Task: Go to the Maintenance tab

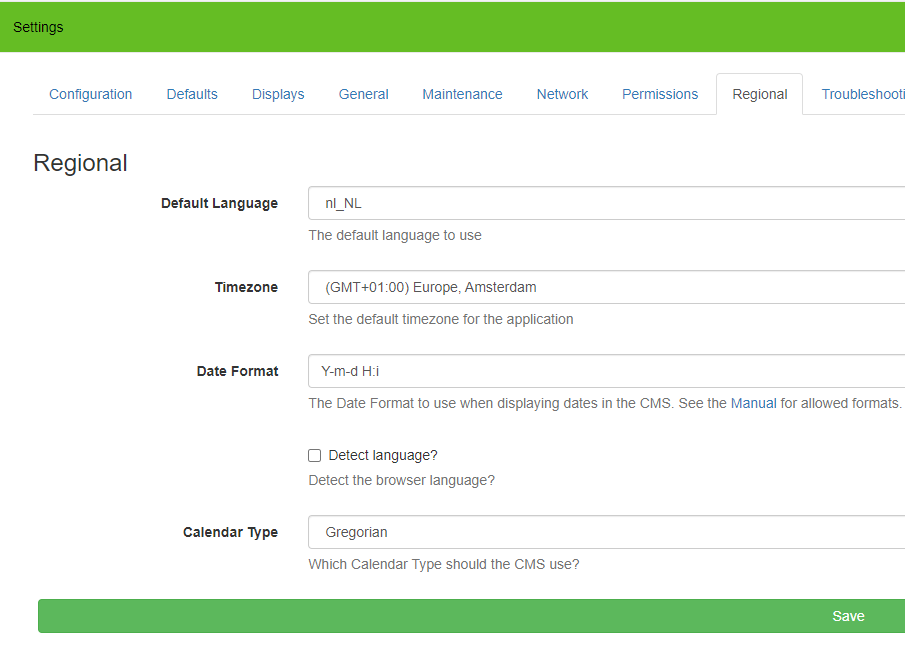Action: click(462, 94)
